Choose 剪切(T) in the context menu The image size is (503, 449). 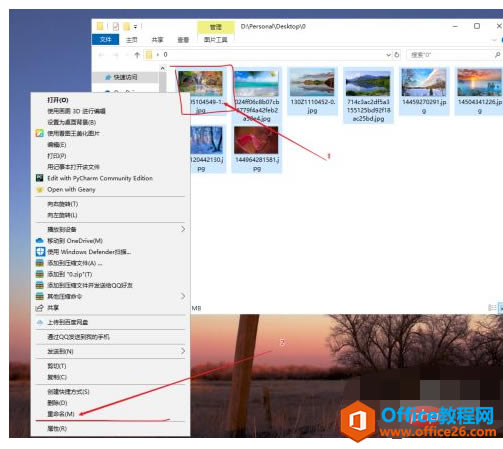point(57,366)
